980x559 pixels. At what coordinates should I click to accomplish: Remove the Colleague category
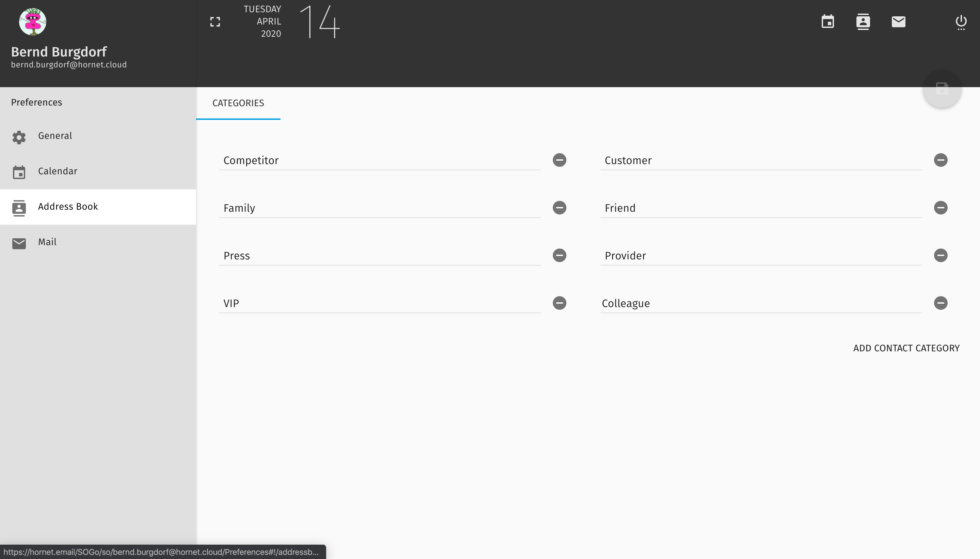(941, 303)
